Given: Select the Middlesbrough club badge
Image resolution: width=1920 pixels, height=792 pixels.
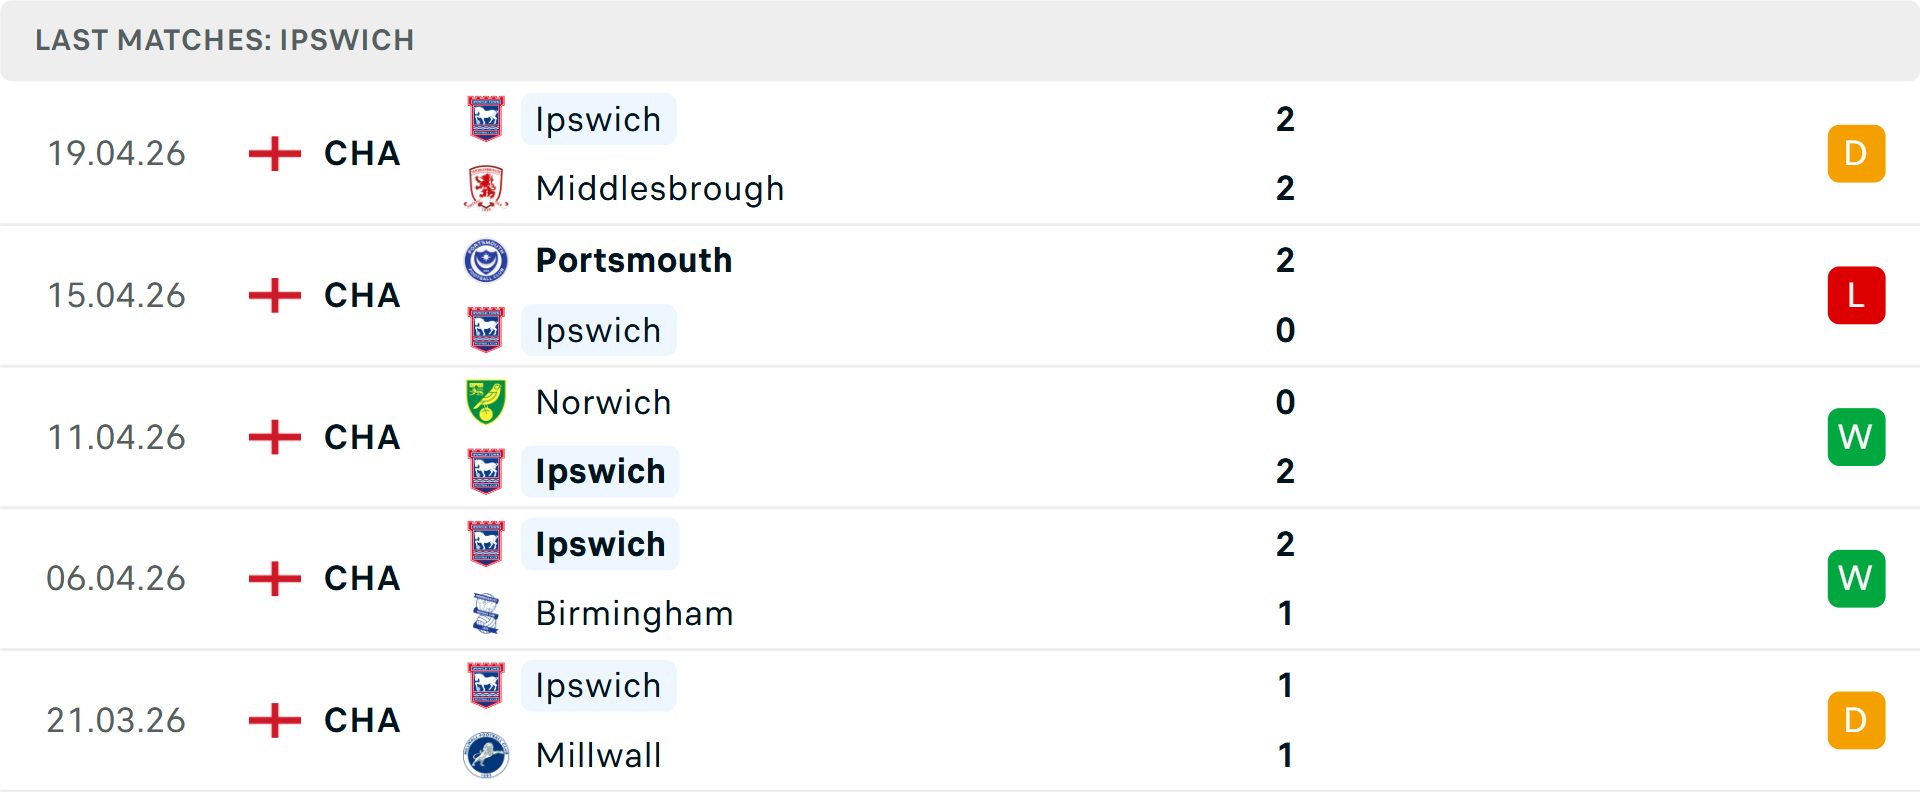Looking at the screenshot, I should [487, 188].
